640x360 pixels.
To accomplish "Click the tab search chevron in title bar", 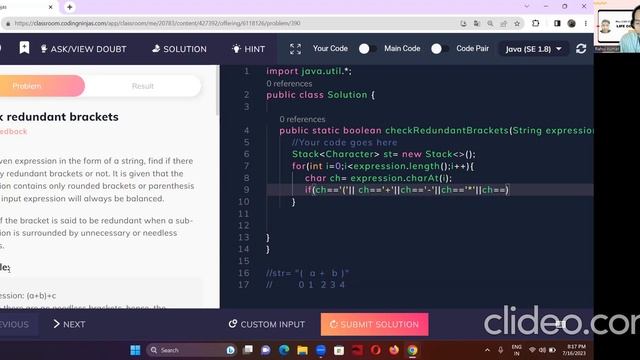I will tap(527, 6).
